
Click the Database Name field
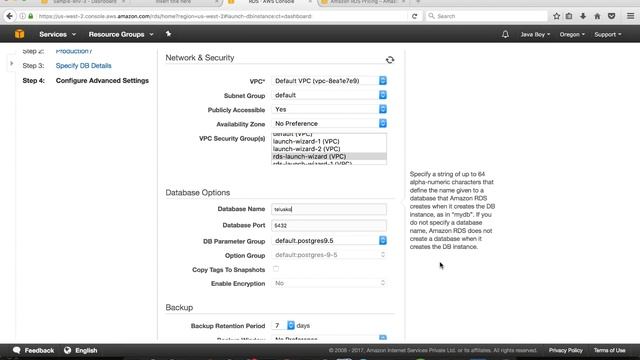point(329,209)
